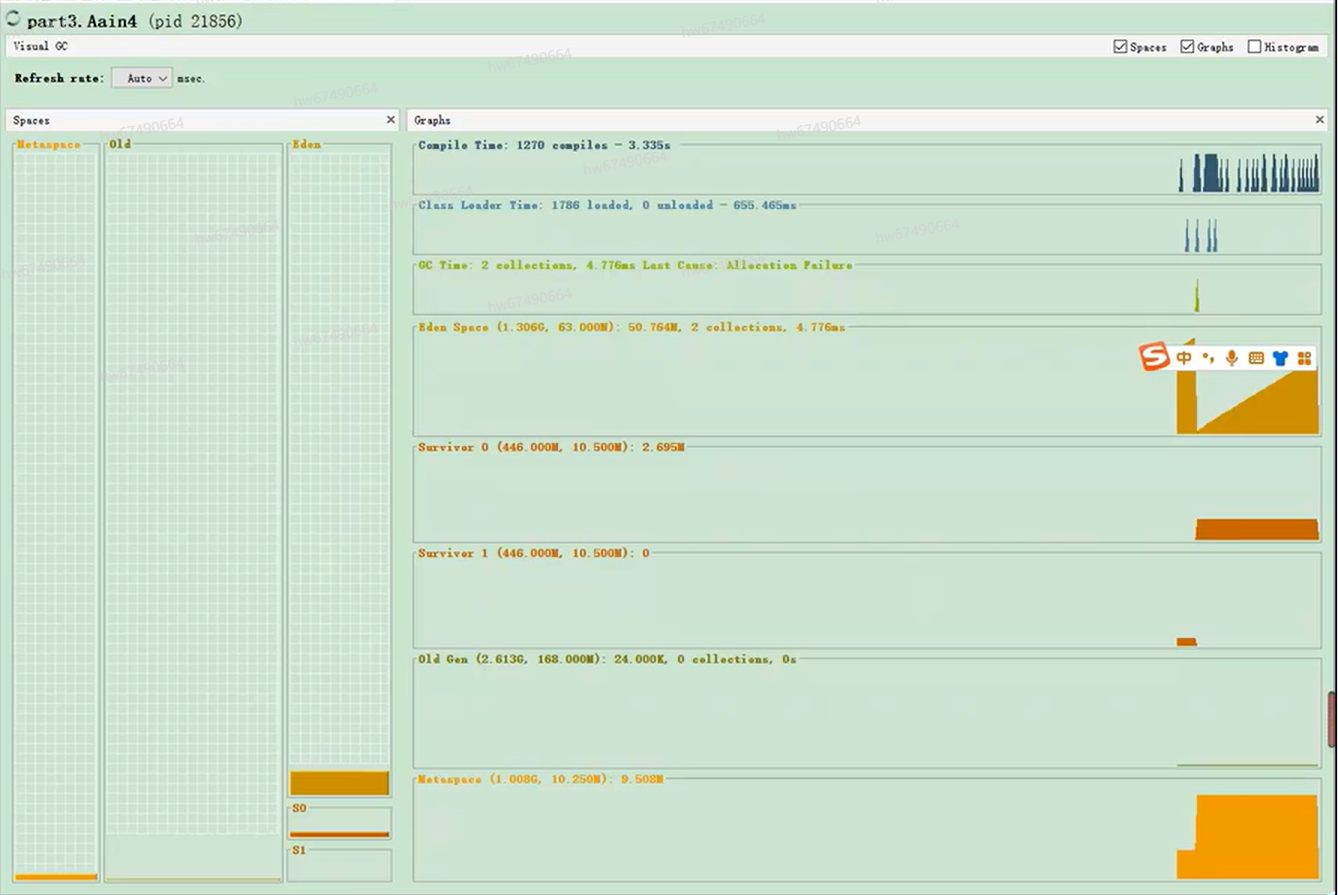Click the 'Survivor 1 (446.000M, 10.500M)' label
Image resolution: width=1338 pixels, height=895 pixels.
coord(533,553)
